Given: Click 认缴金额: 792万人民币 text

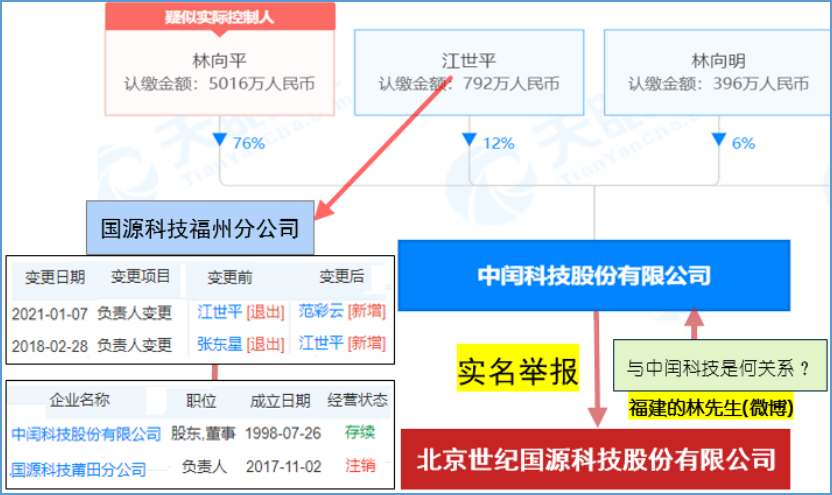Looking at the screenshot, I should click(469, 84).
